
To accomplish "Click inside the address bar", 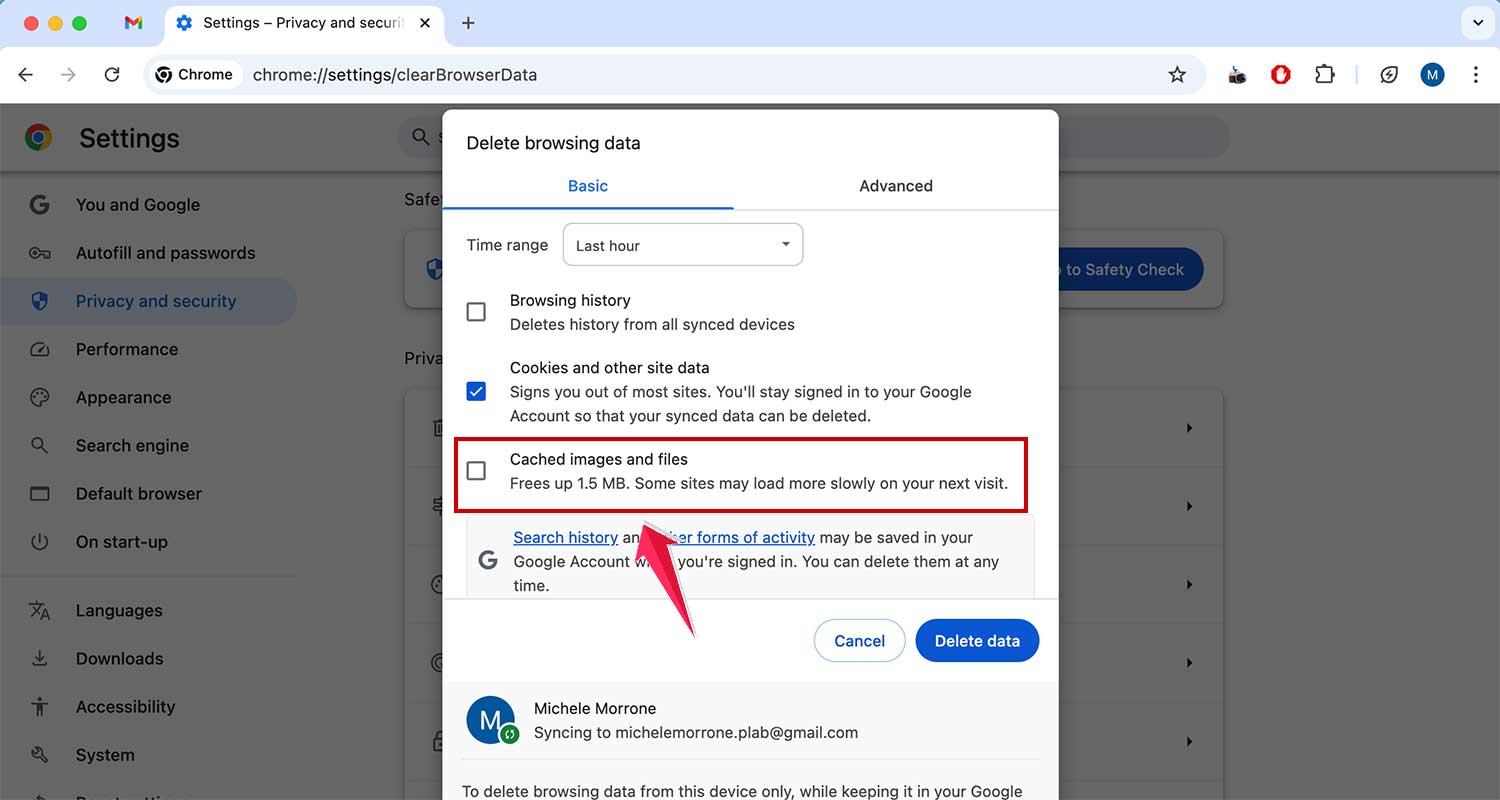I will pos(600,74).
